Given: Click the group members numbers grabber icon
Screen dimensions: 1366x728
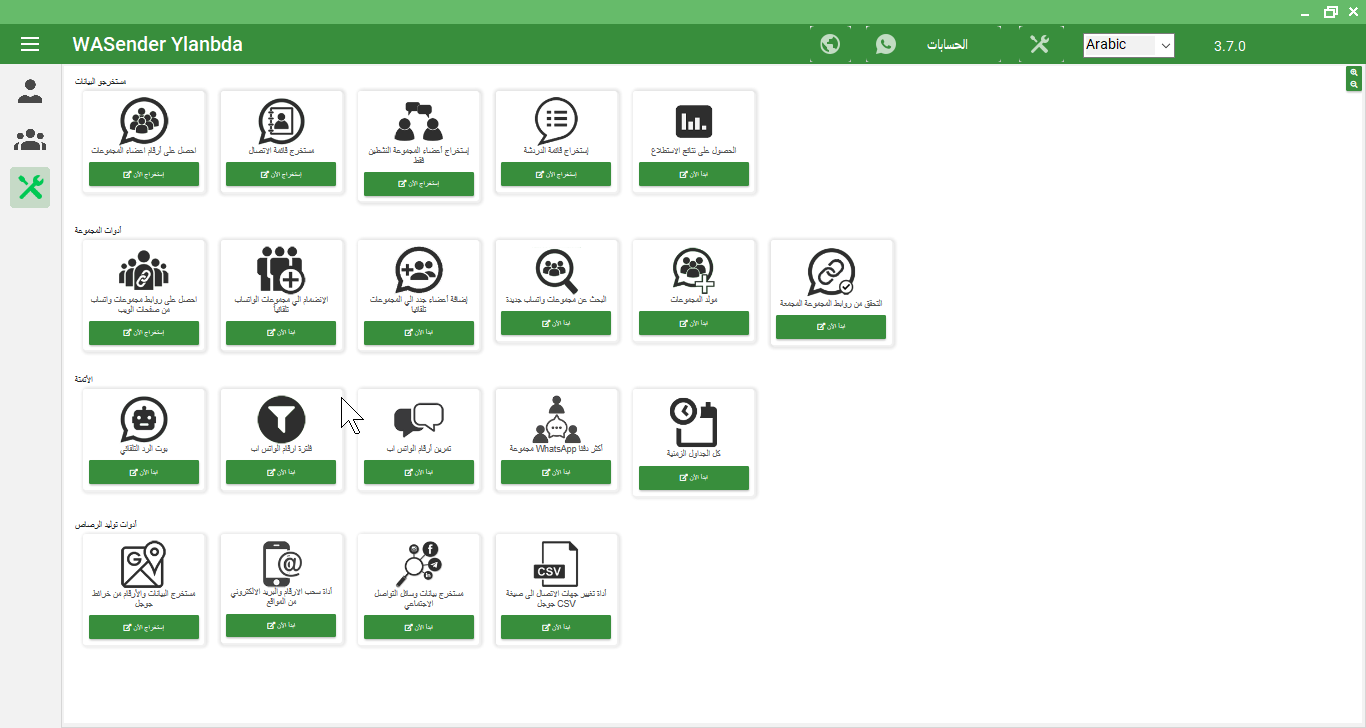Looking at the screenshot, I should point(144,121).
